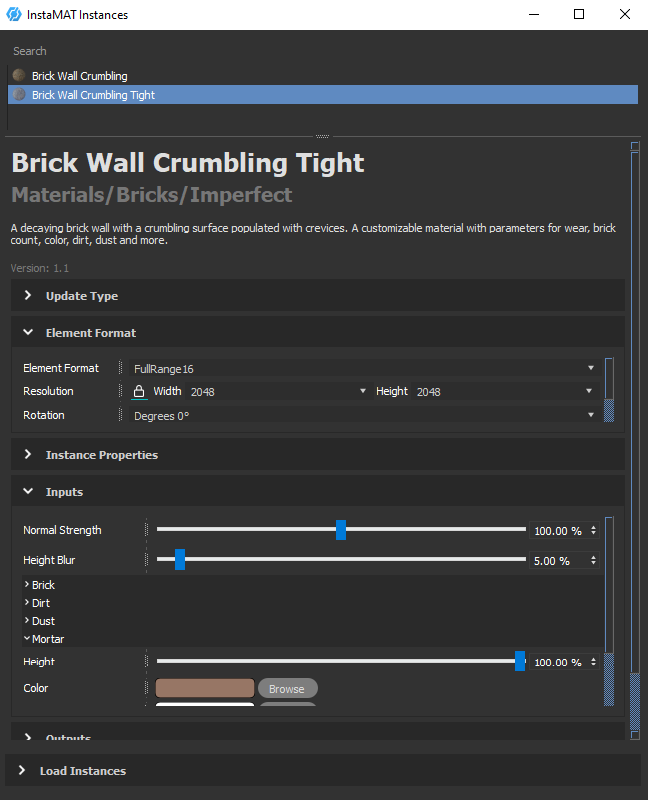Expand the Brick parameter group

(27, 584)
